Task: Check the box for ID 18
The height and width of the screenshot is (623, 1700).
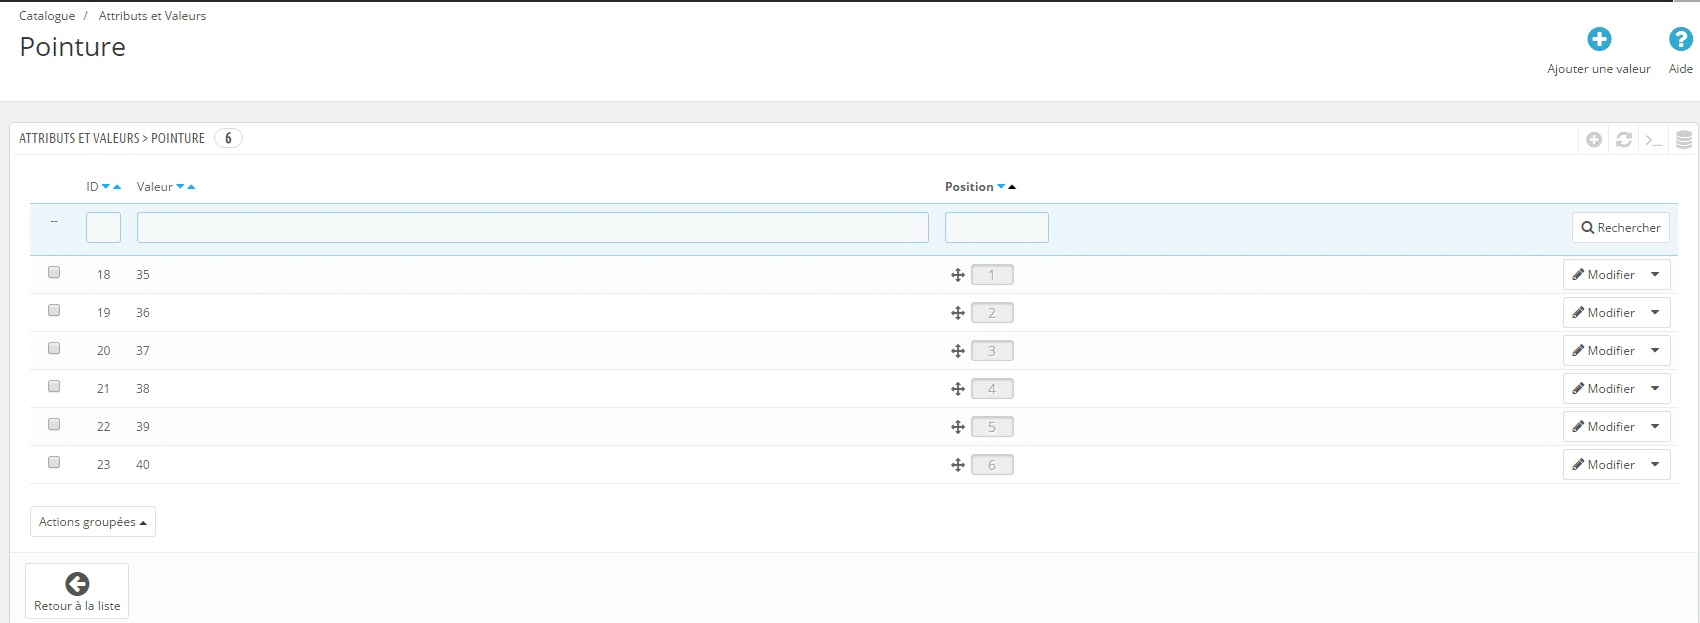Action: pos(54,272)
